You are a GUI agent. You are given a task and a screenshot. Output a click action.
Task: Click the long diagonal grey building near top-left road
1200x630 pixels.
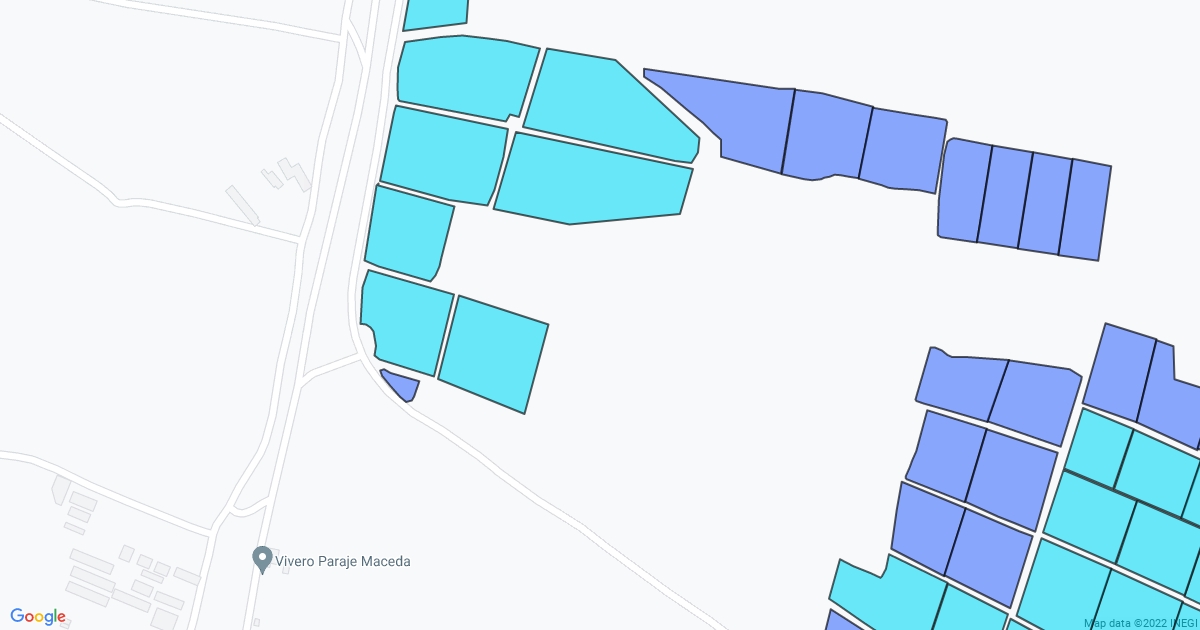(x=242, y=204)
